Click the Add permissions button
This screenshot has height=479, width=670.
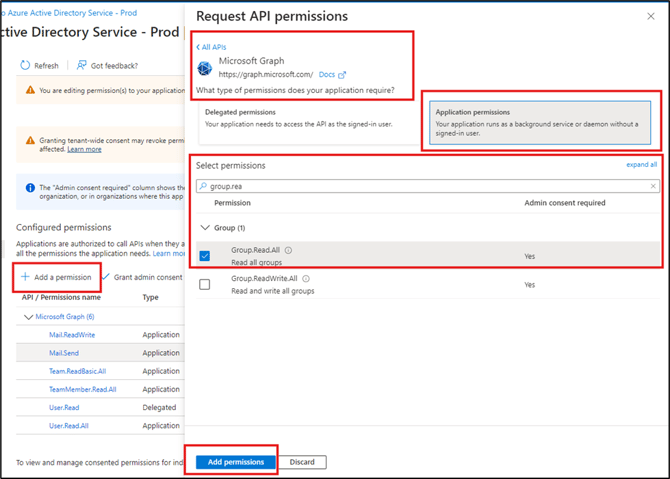click(x=236, y=462)
